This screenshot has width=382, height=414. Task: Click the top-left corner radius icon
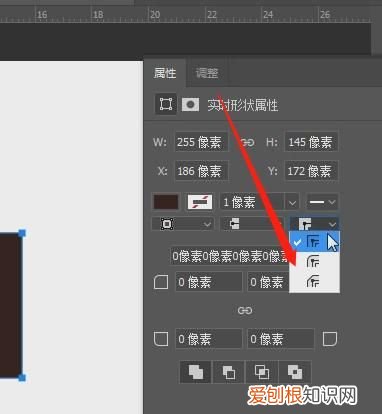(x=161, y=282)
